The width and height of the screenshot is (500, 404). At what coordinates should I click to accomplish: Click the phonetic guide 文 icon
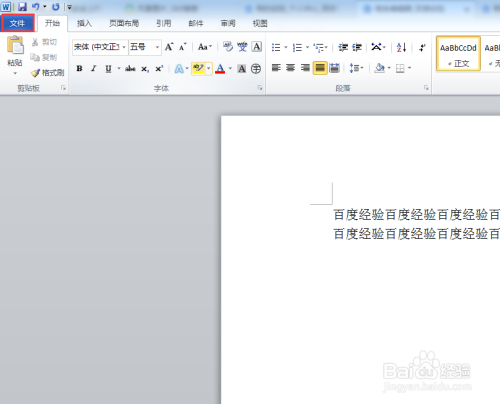242,47
